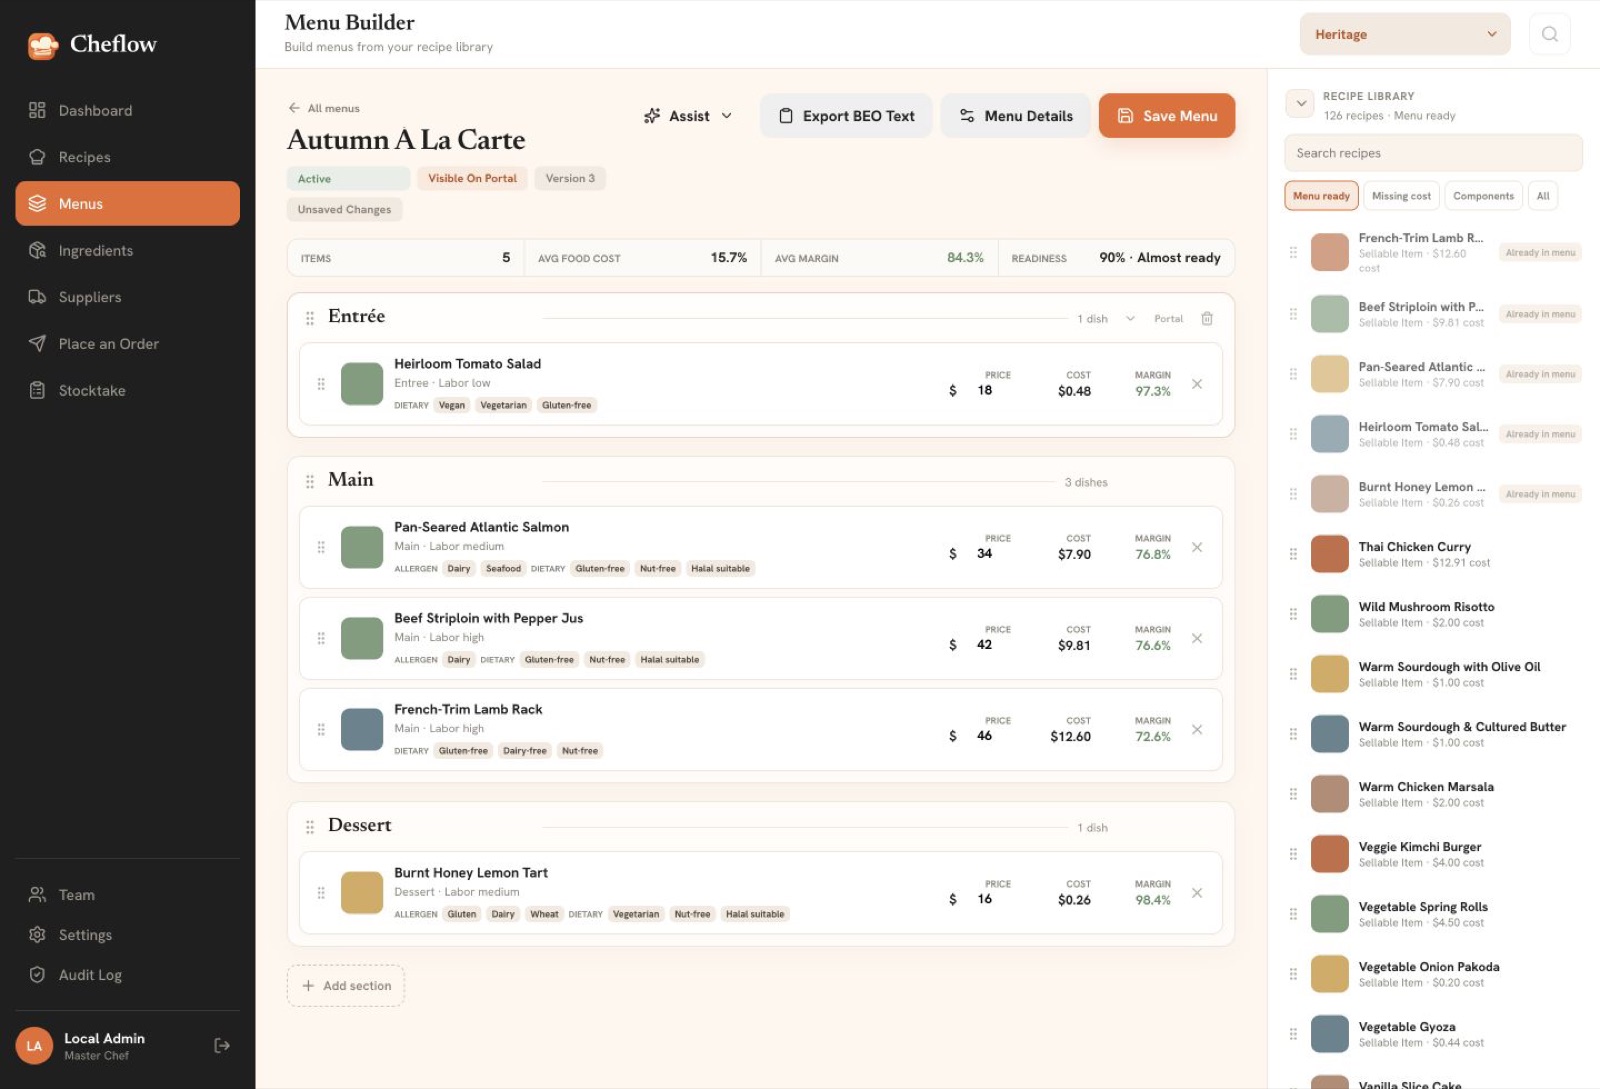This screenshot has width=1600, height=1089.
Task: Open Stocktake page
Action: [128, 390]
